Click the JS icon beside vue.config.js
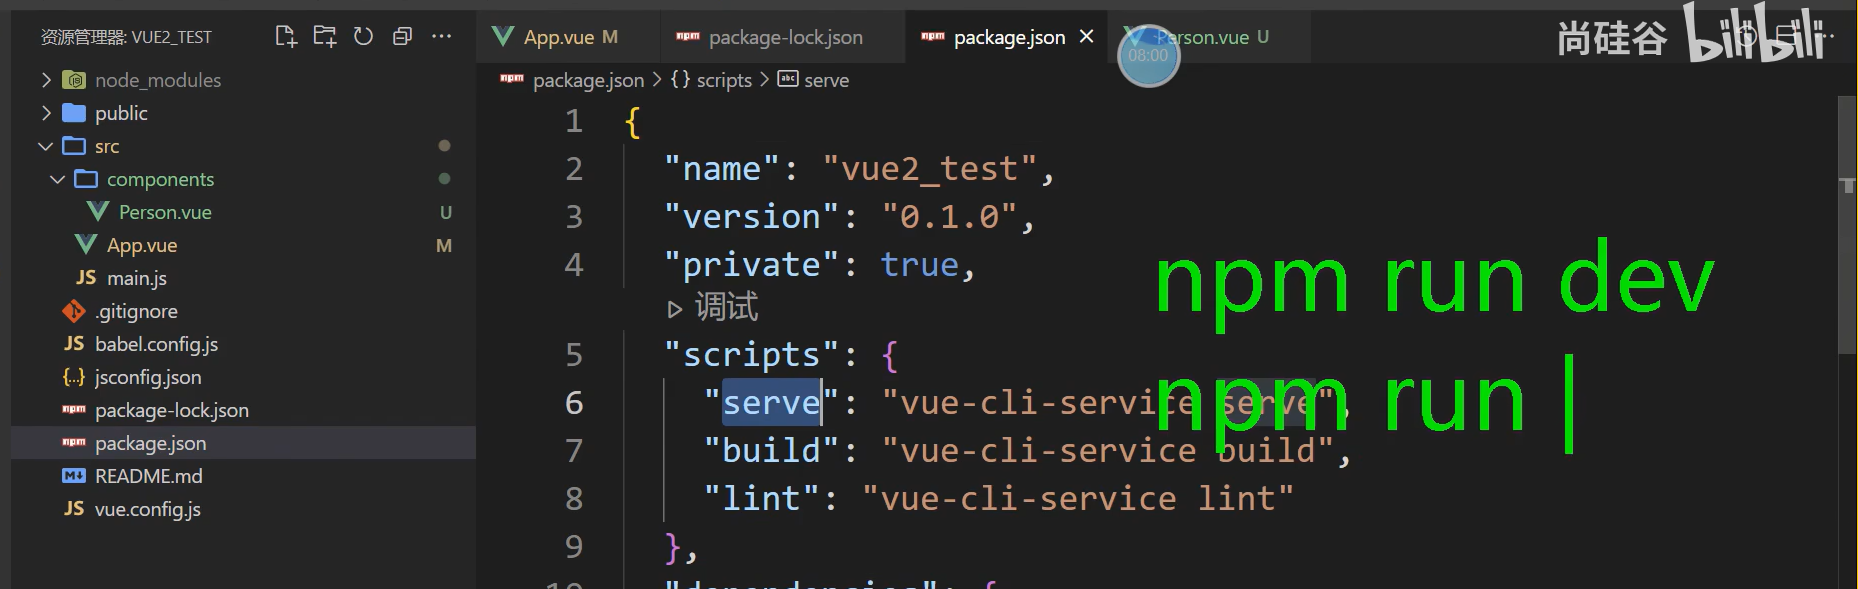This screenshot has width=1858, height=589. pyautogui.click(x=74, y=509)
